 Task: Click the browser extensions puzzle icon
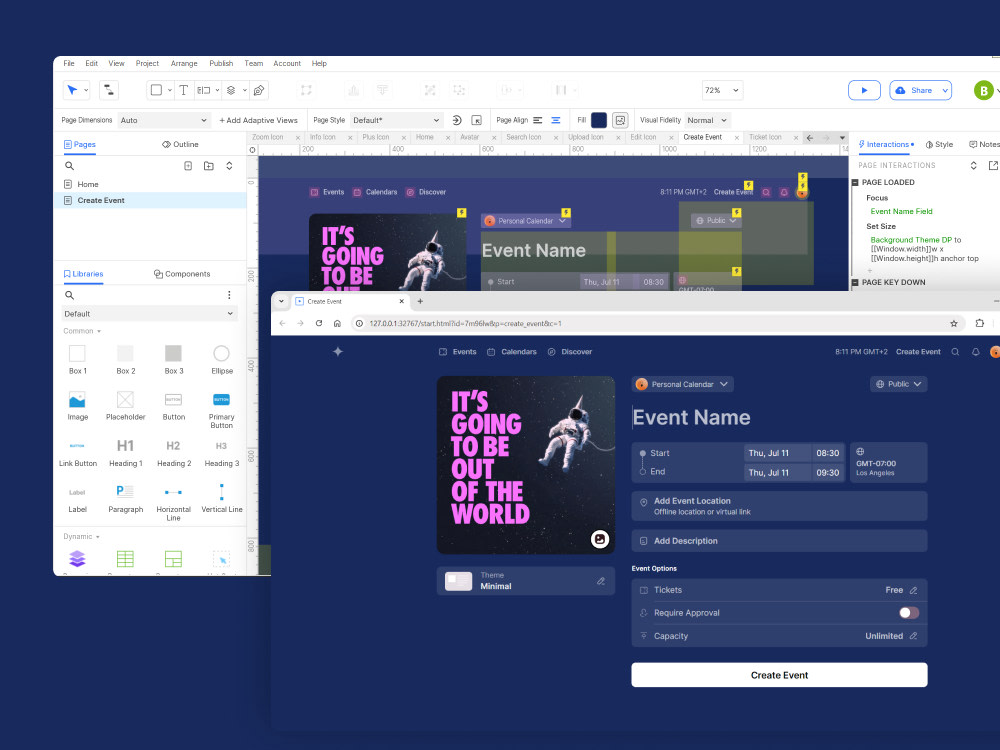click(980, 323)
